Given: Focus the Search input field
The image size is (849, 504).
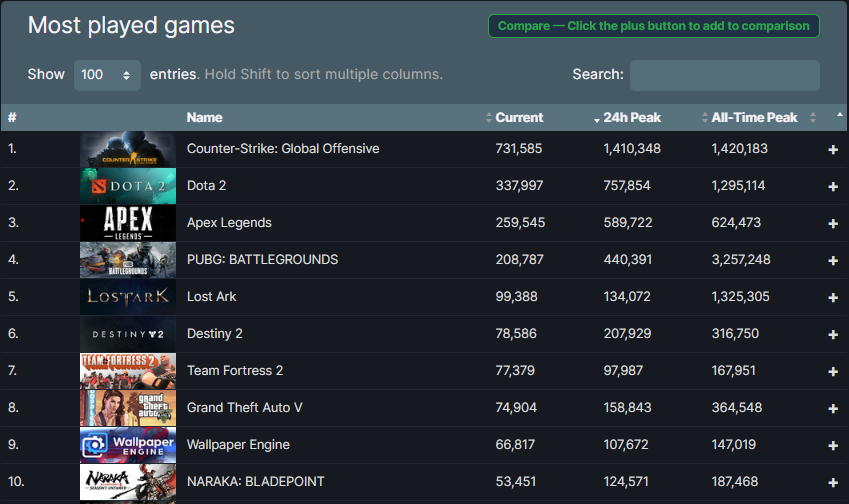Looking at the screenshot, I should 724,75.
